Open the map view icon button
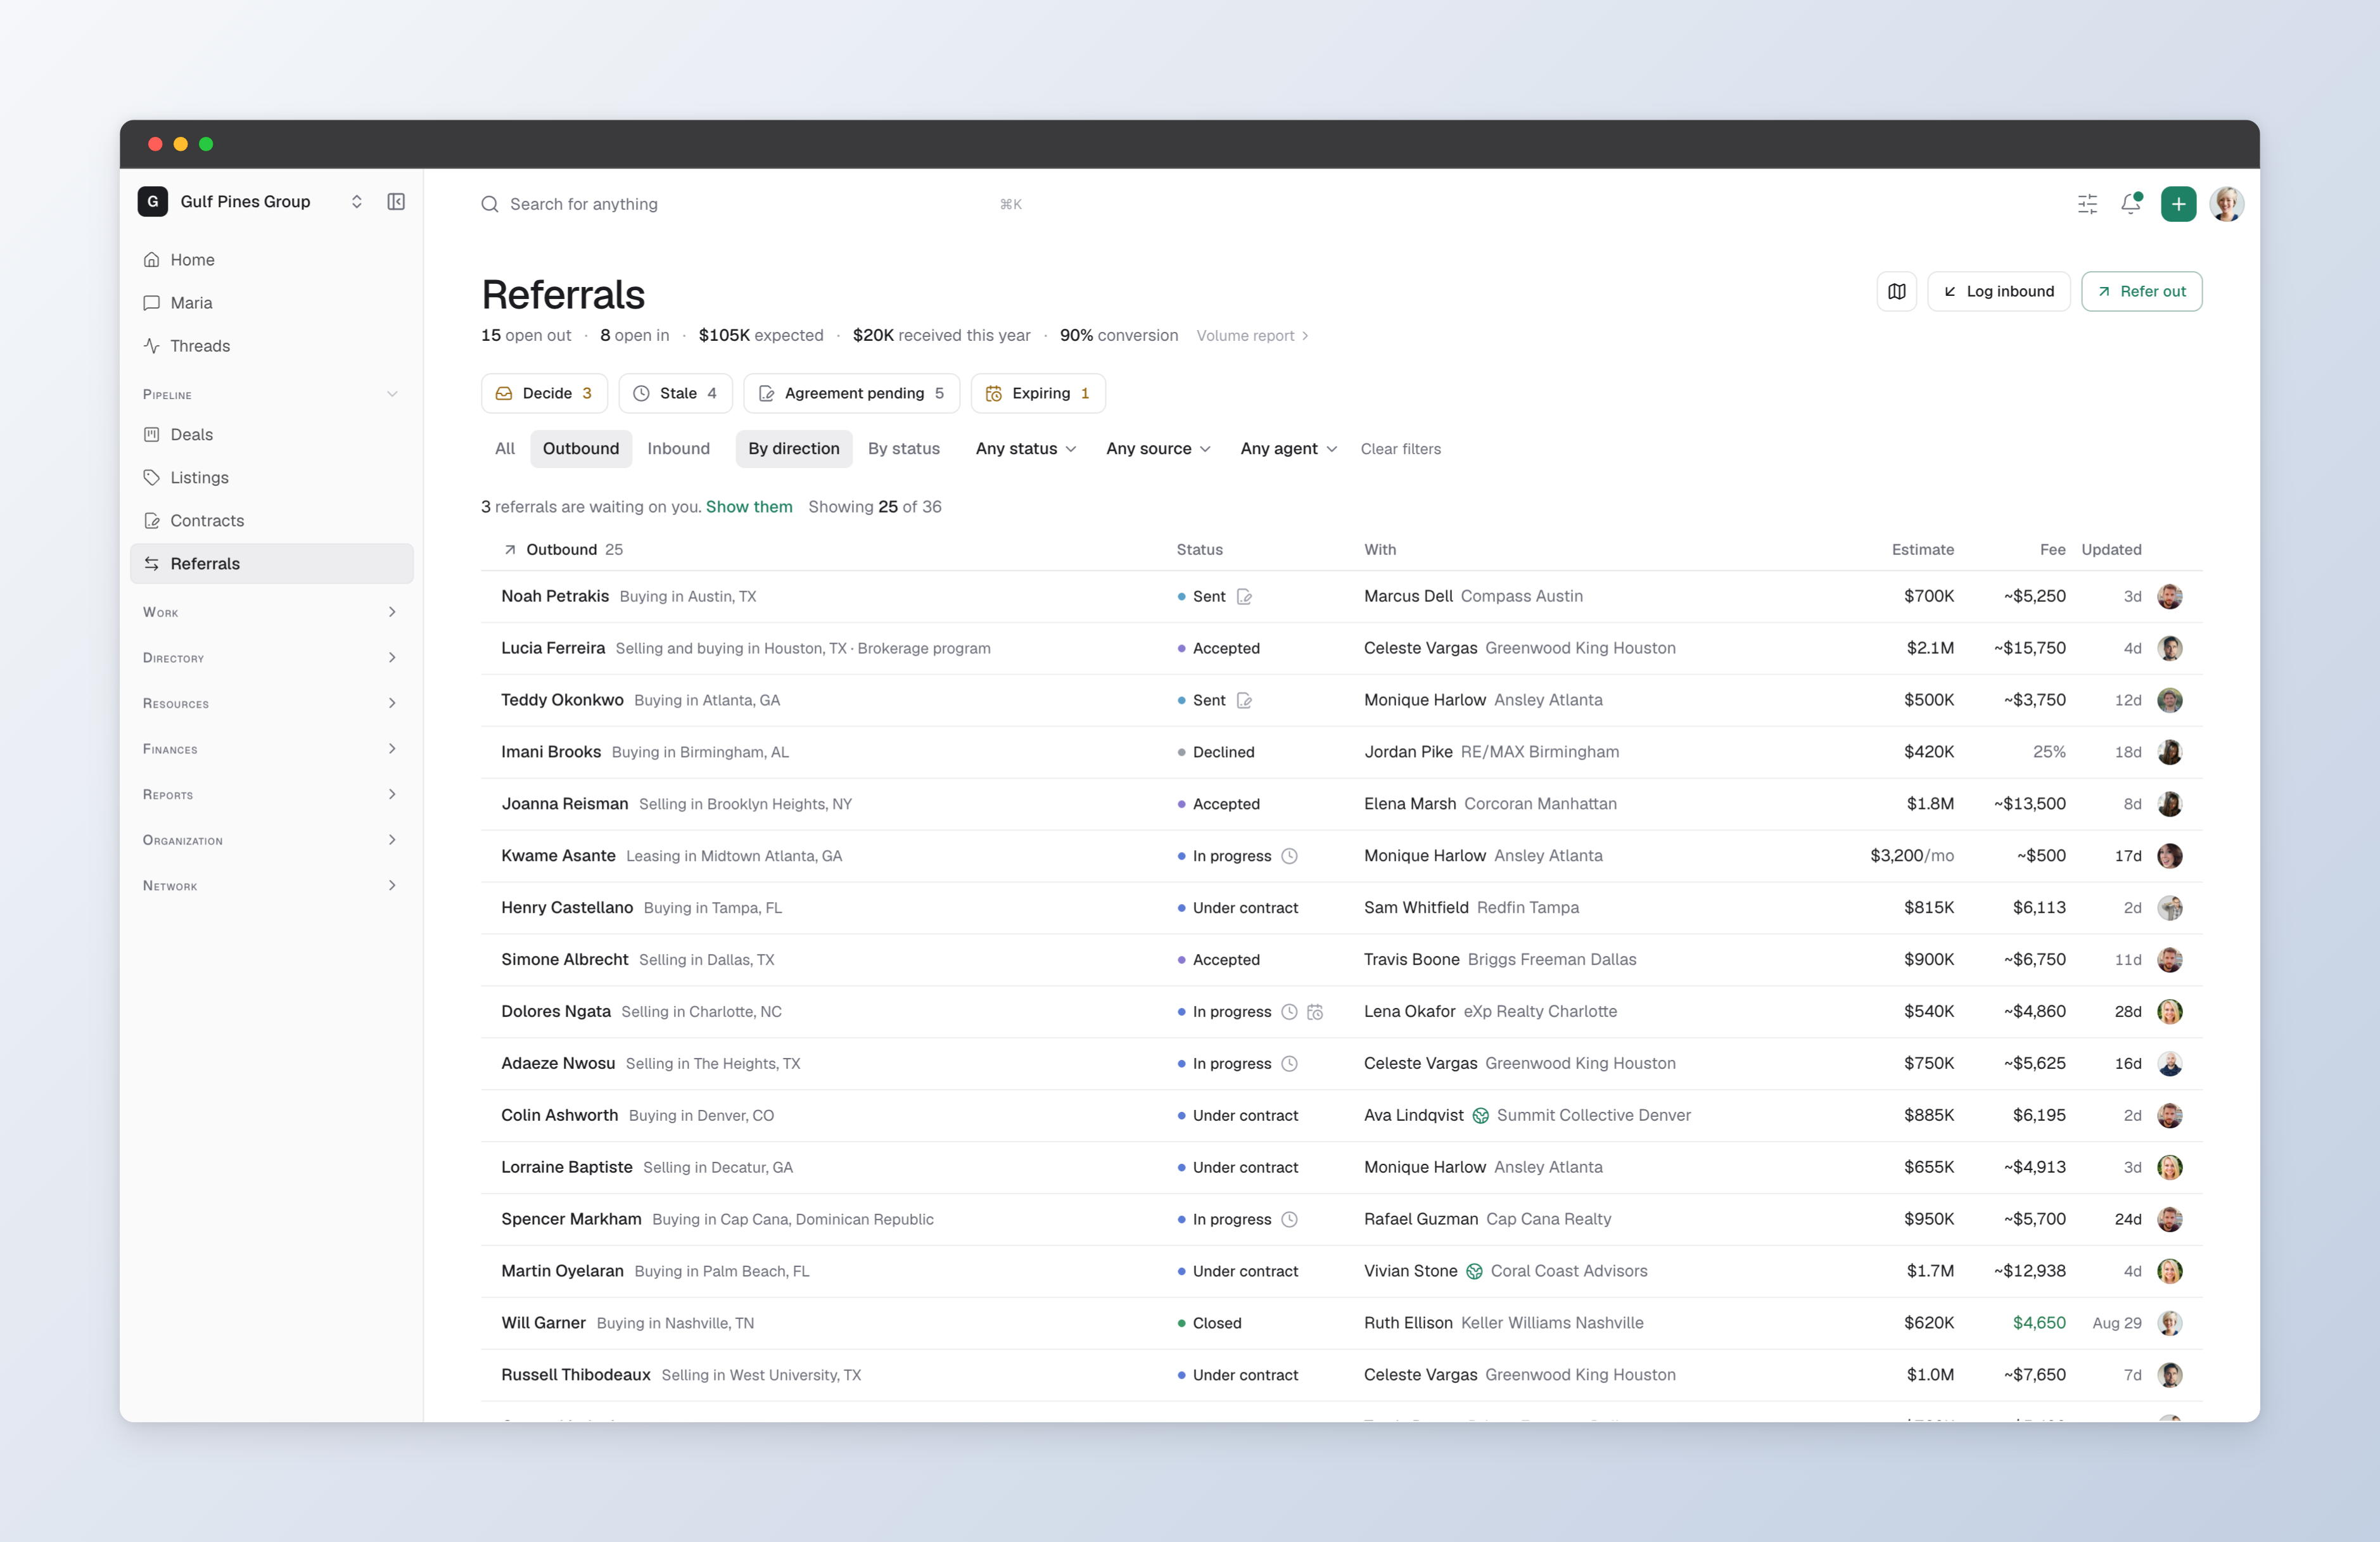The image size is (2380, 1542). pos(1896,291)
